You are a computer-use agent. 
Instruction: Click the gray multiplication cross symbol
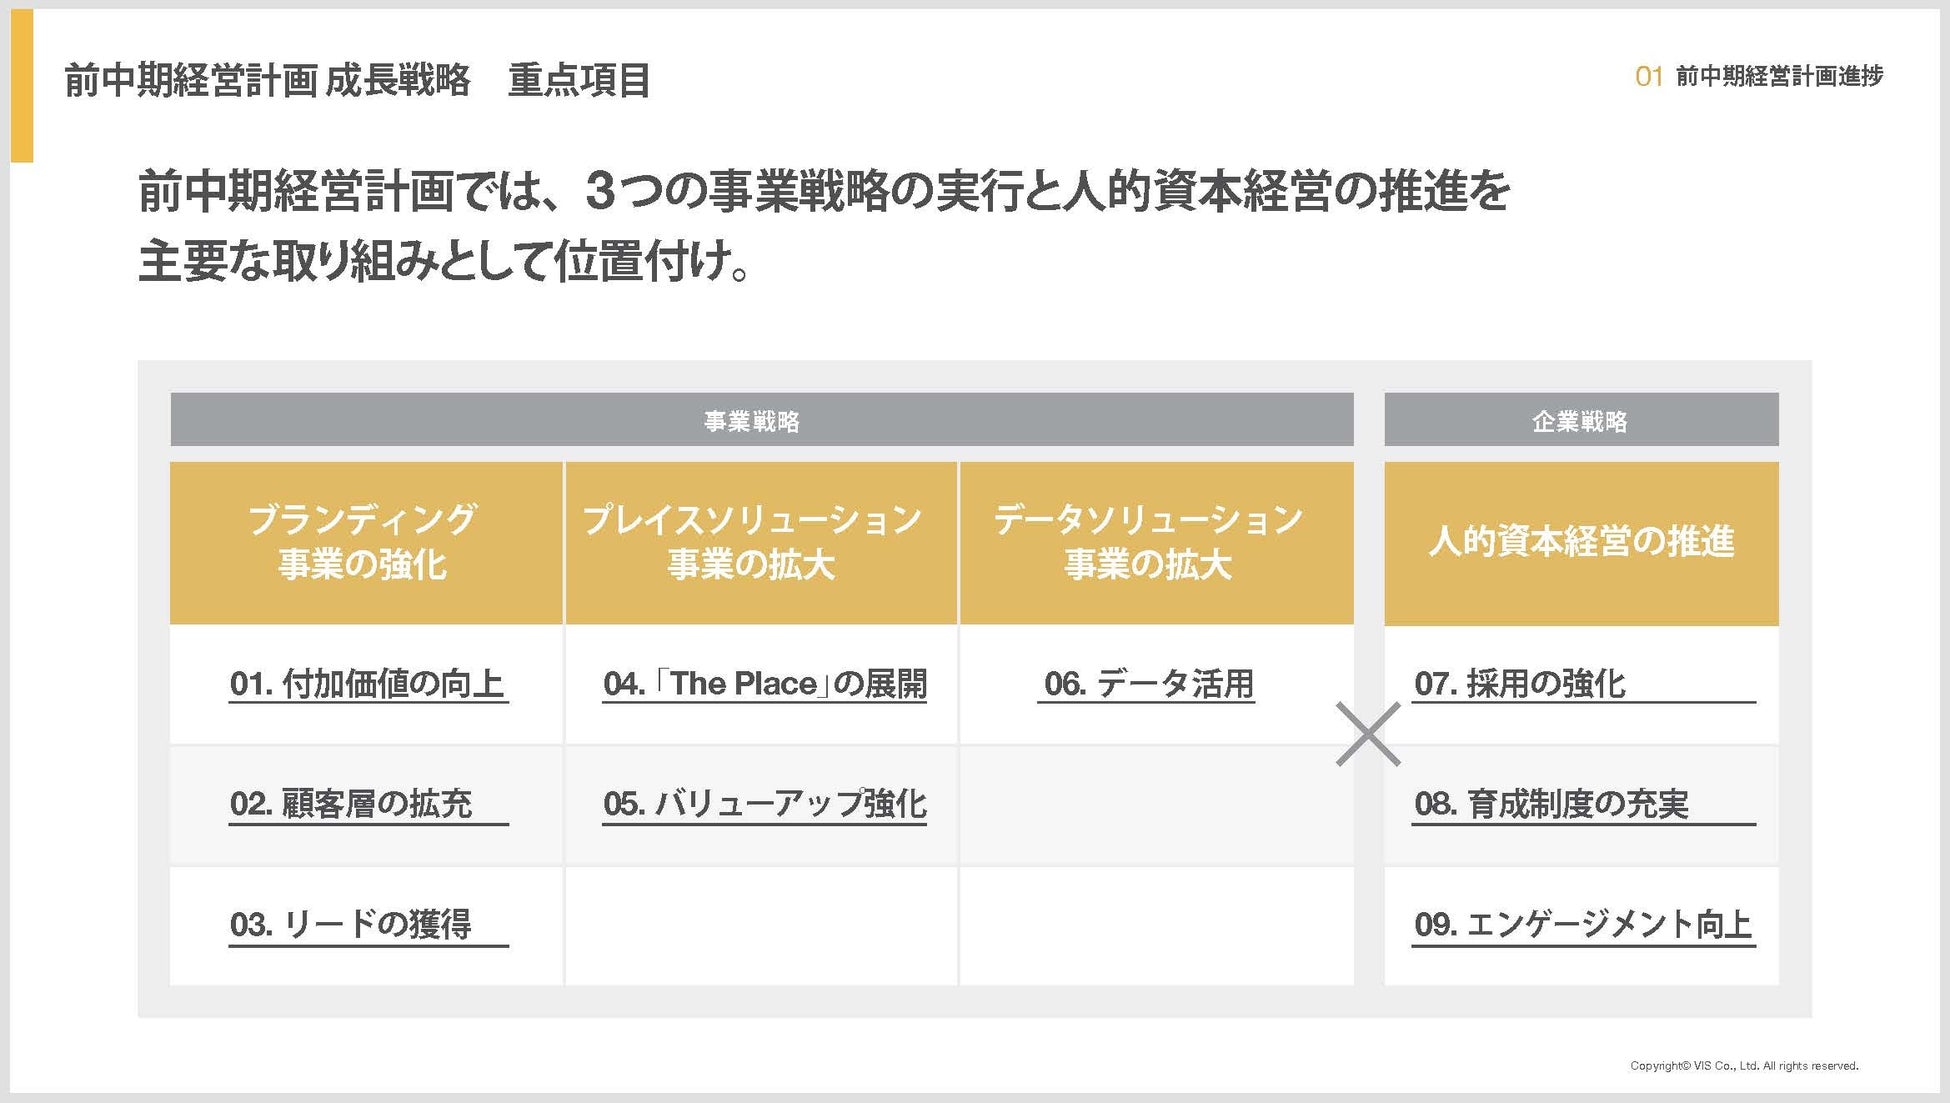pyautogui.click(x=1368, y=734)
